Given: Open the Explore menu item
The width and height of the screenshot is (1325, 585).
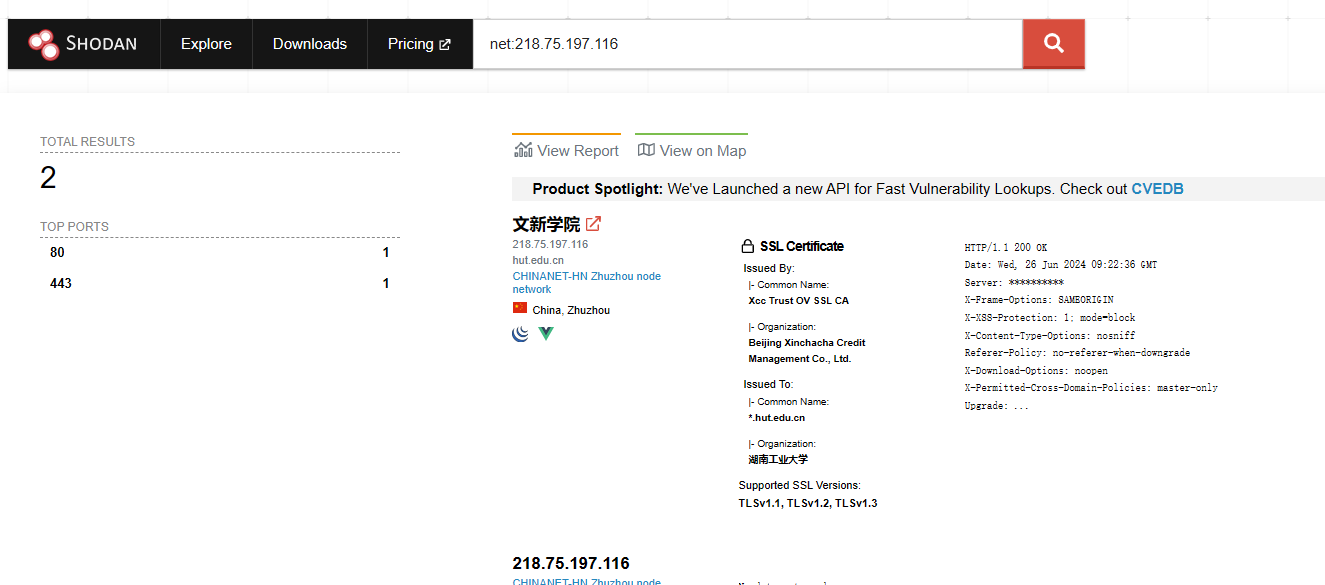Looking at the screenshot, I should click(x=206, y=44).
